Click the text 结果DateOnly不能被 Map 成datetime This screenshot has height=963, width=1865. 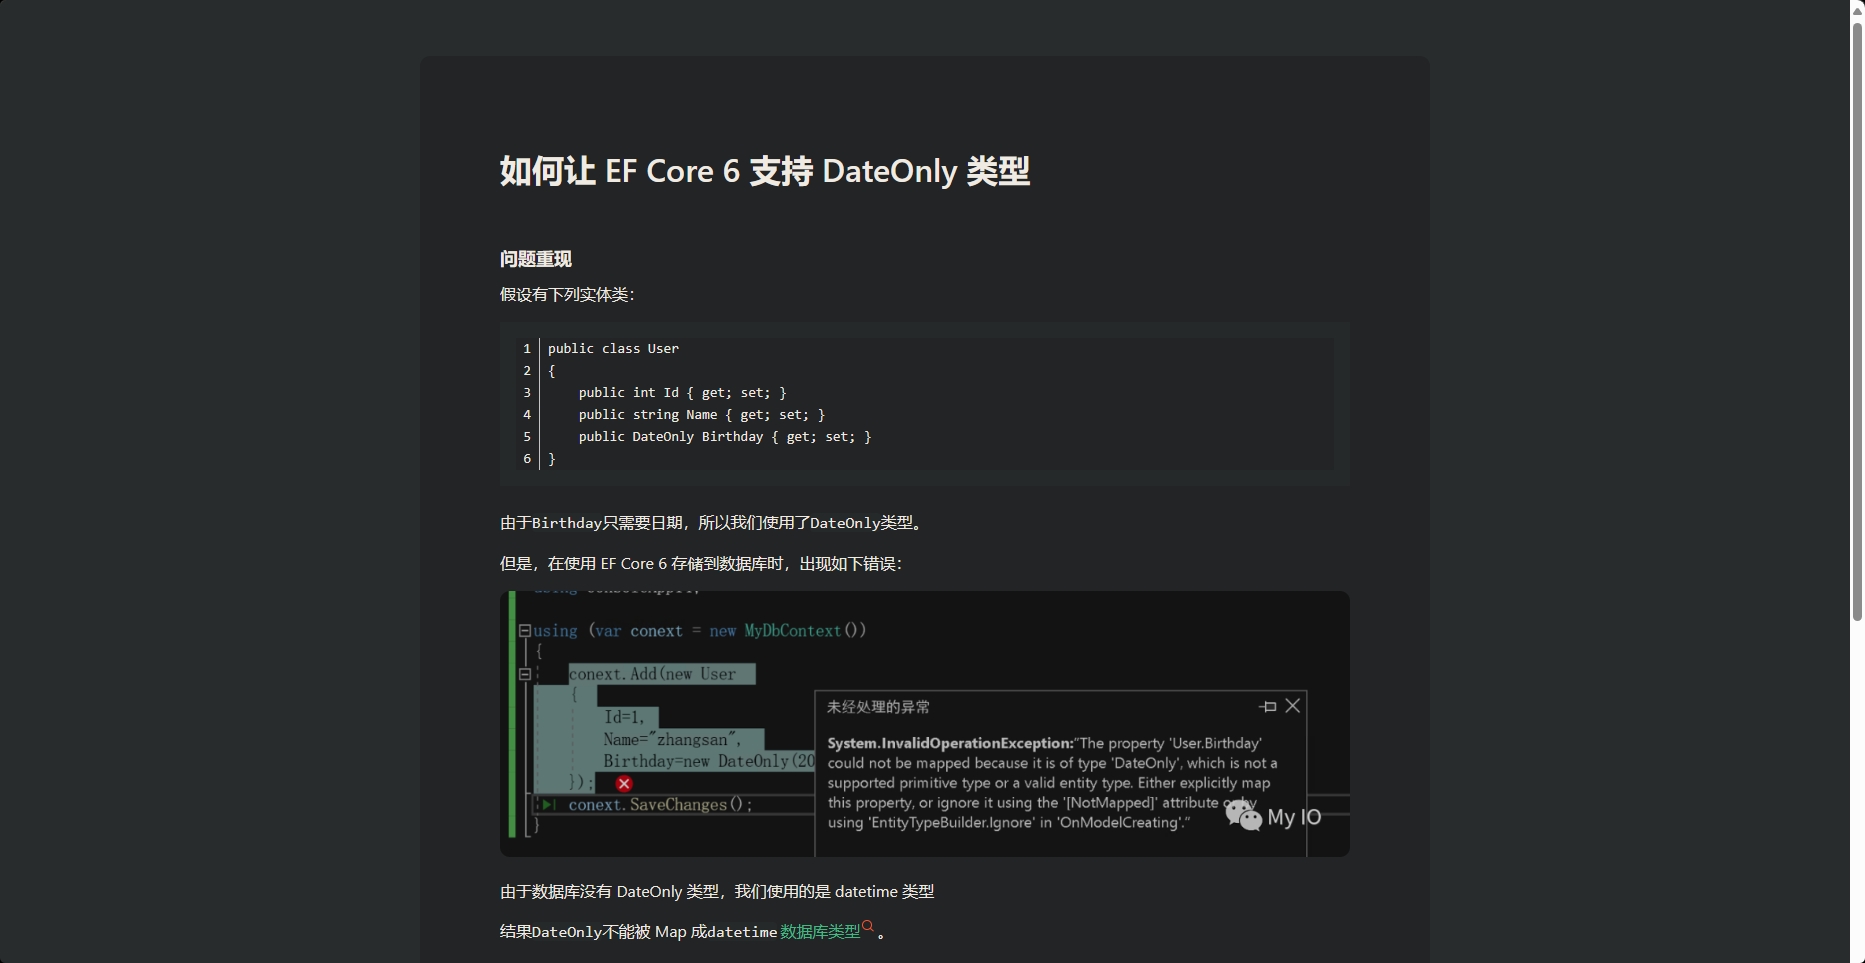(x=638, y=932)
